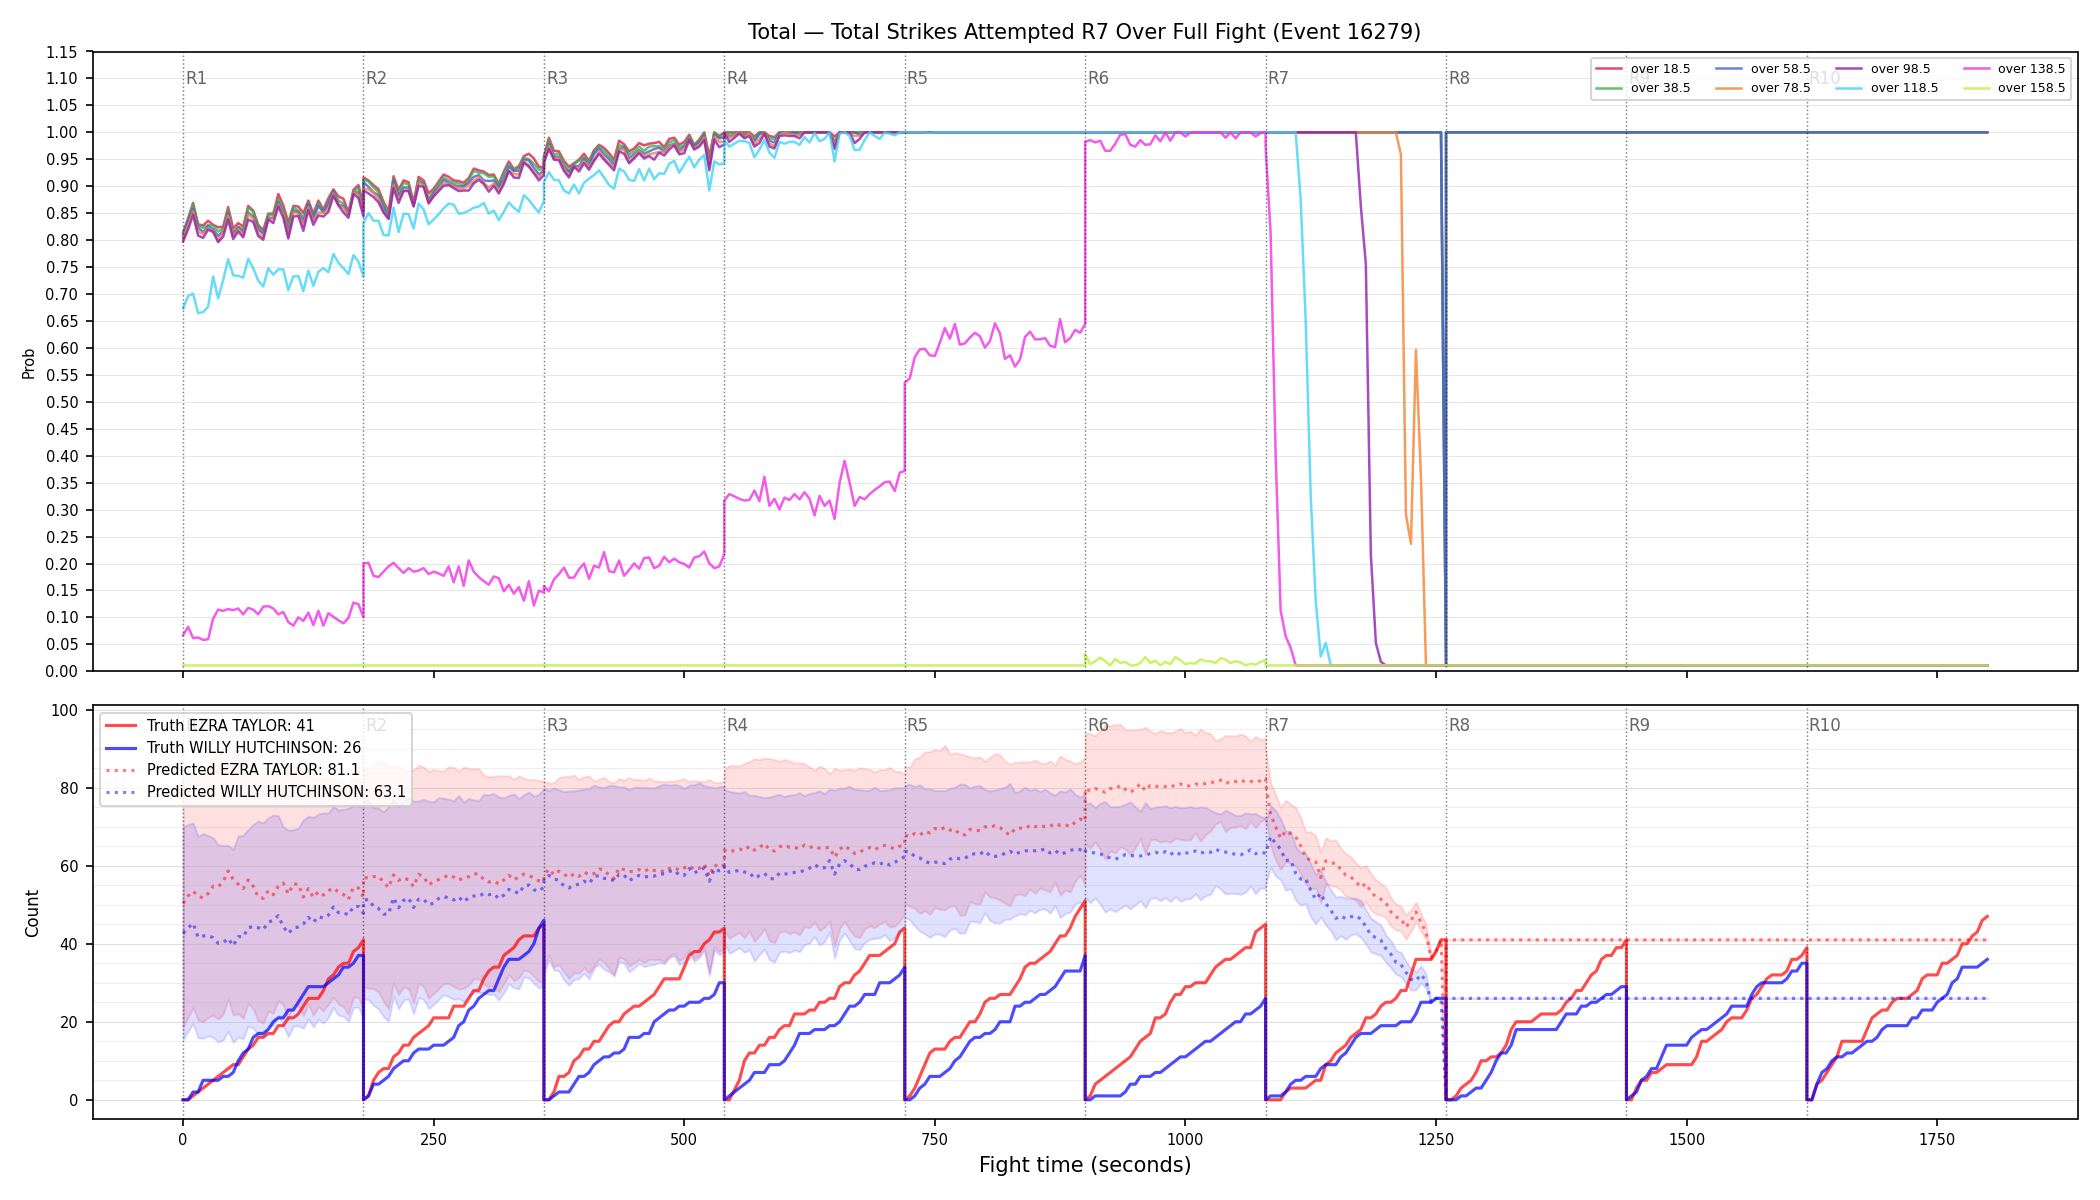Click the 0.25 tick on Prob axis
This screenshot has height=1200, width=2100.
click(x=62, y=537)
